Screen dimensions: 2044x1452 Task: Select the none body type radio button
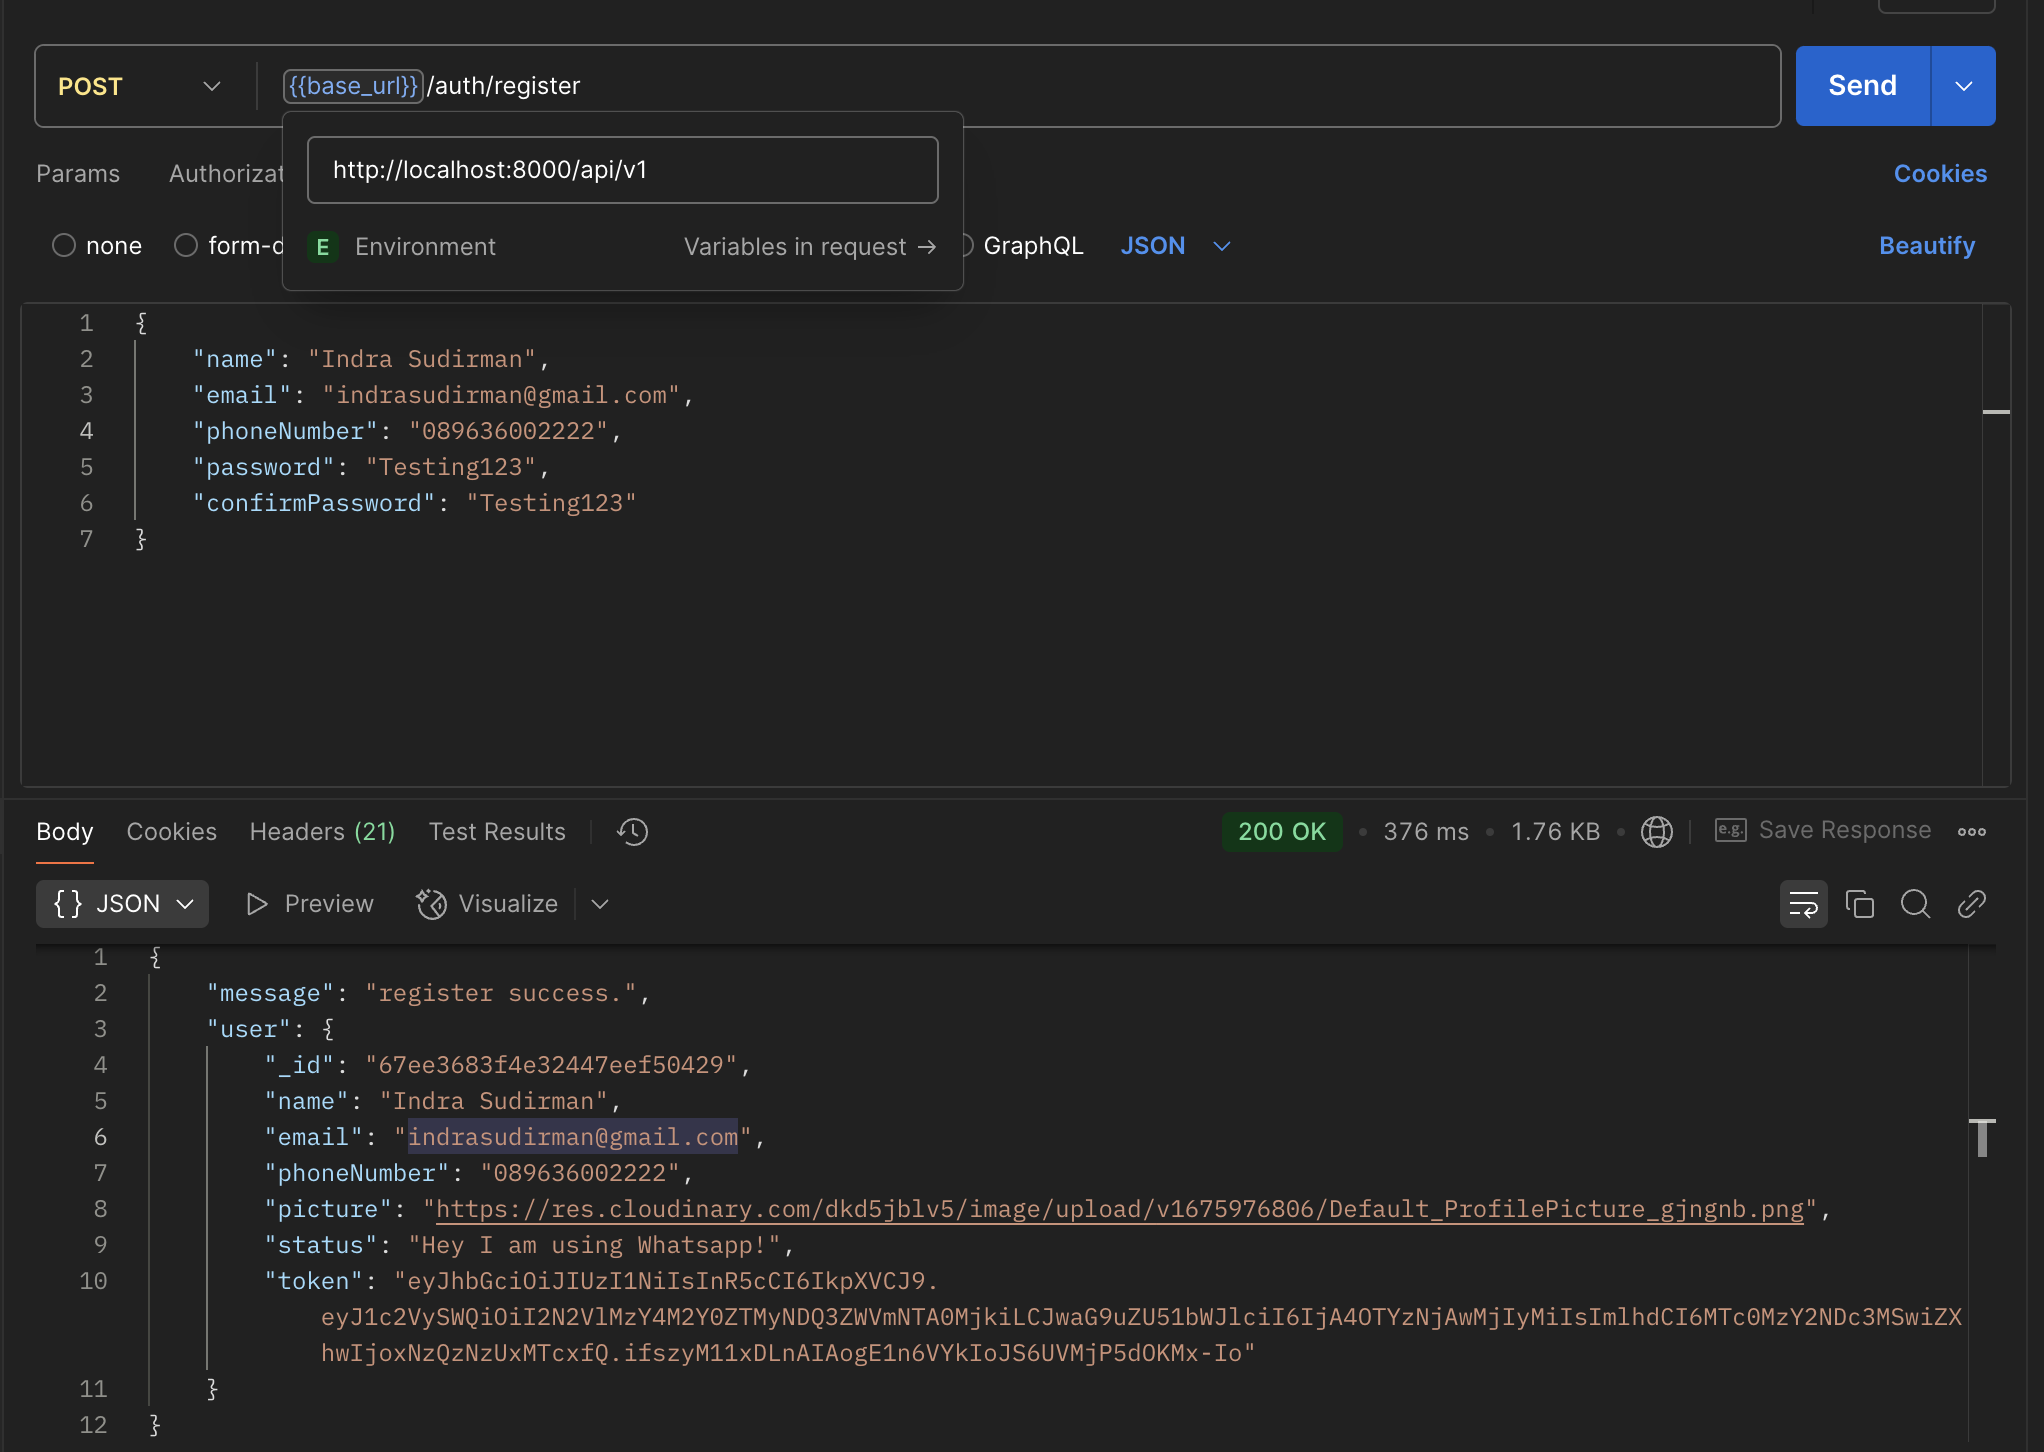[x=63, y=245]
